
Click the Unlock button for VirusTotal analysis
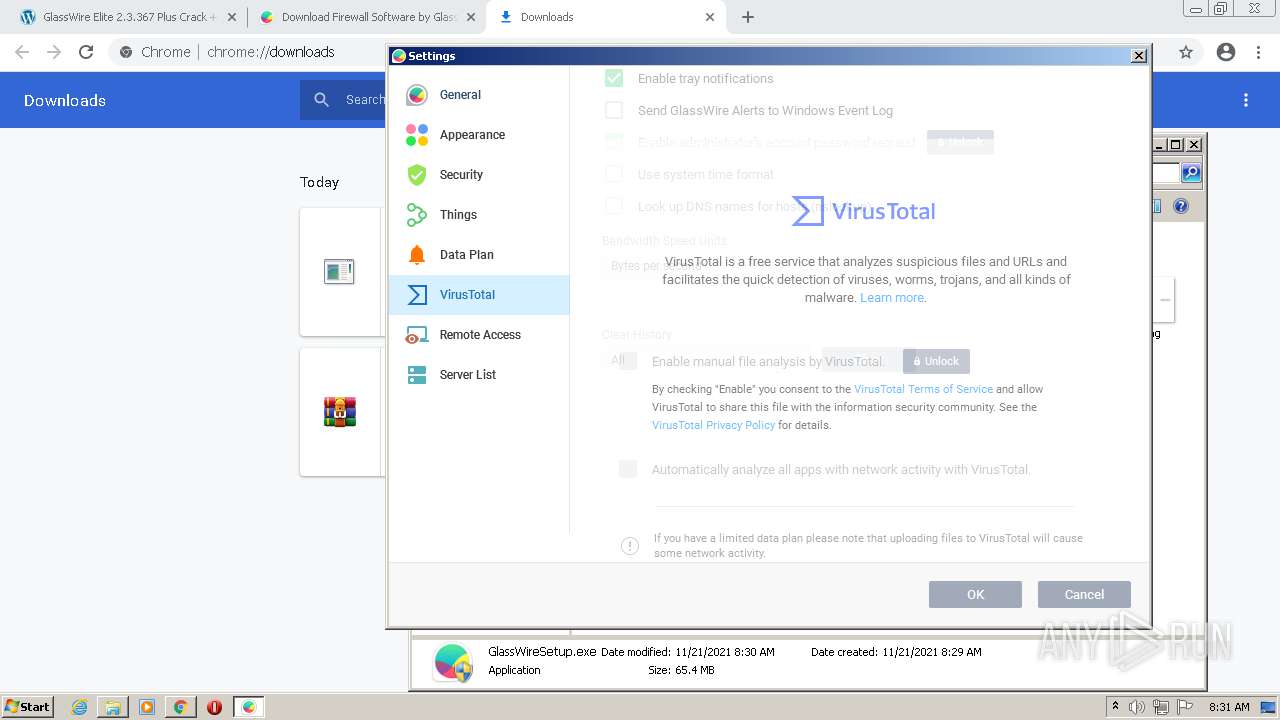point(936,361)
